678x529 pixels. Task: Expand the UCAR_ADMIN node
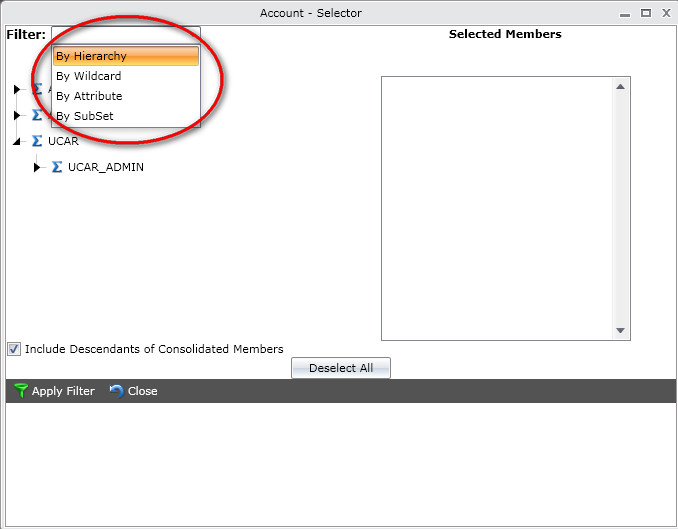pyautogui.click(x=37, y=167)
